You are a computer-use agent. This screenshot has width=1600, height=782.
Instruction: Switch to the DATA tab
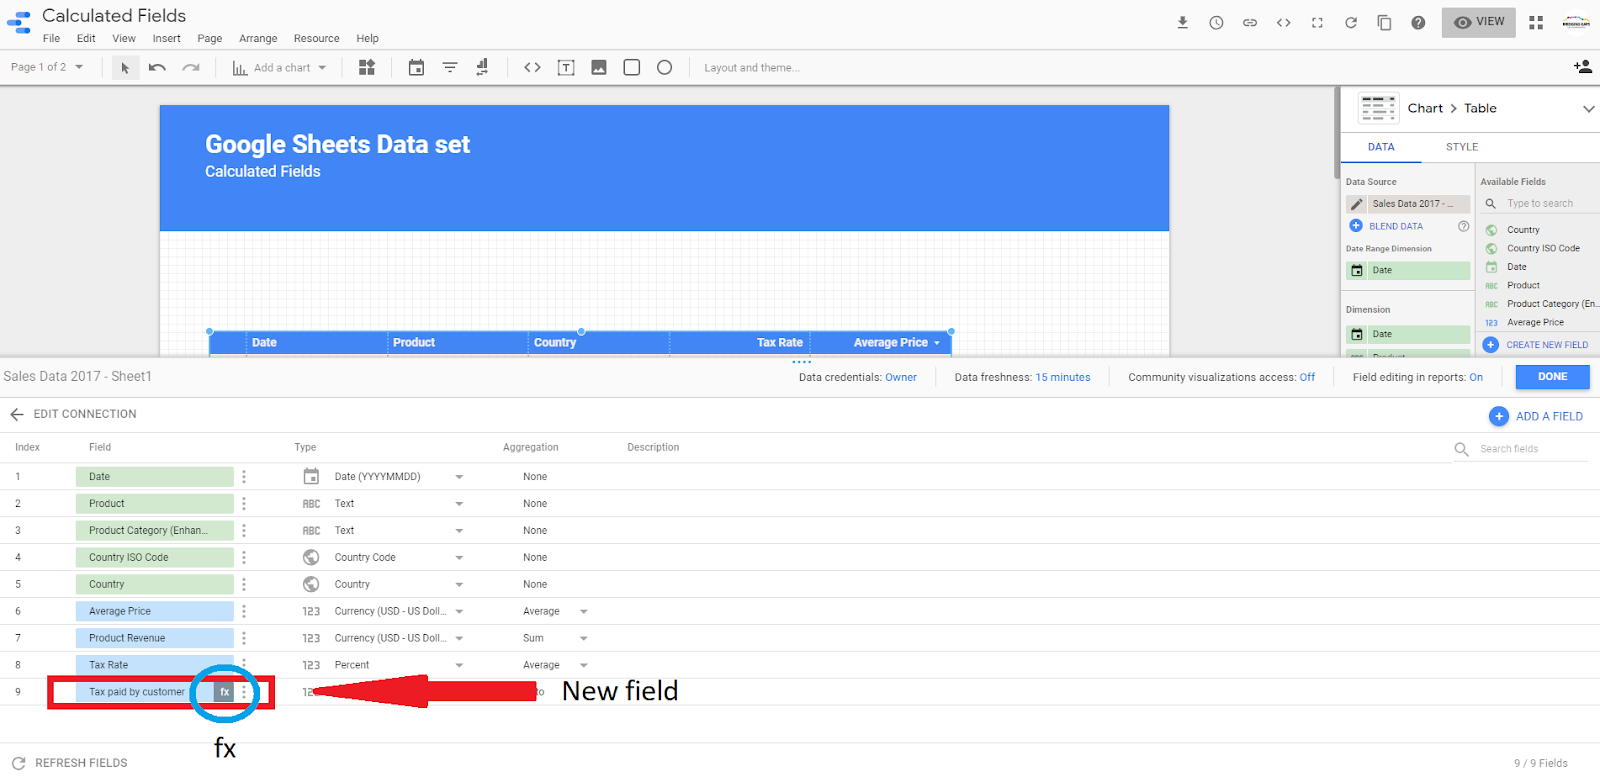1381,147
